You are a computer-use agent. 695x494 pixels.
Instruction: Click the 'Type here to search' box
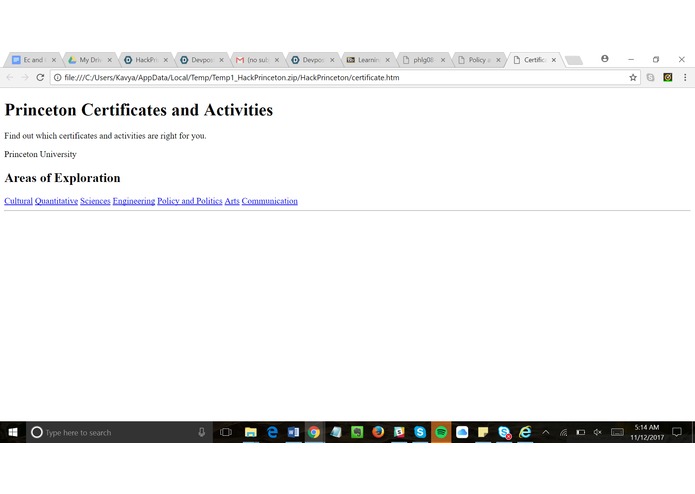[120, 432]
